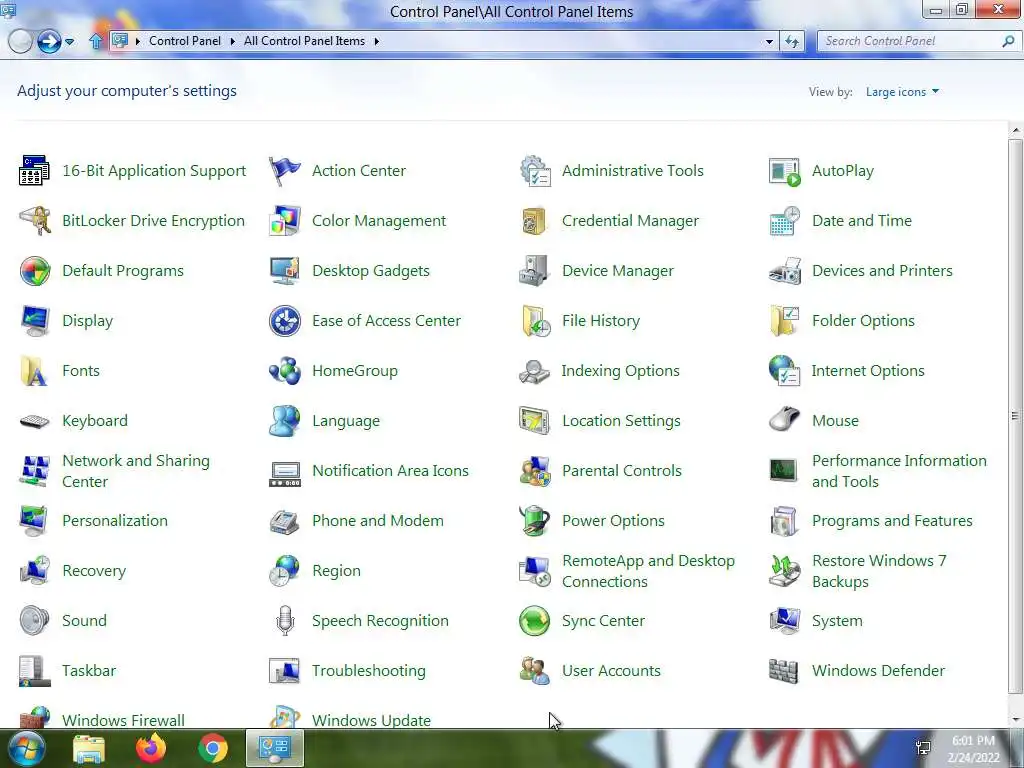Open the Fonts folder icon
This screenshot has width=1024, height=768.
(35, 371)
